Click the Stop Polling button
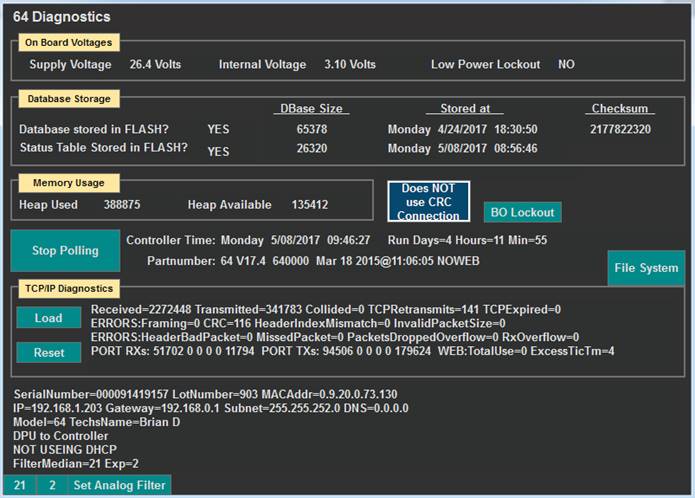 [x=65, y=251]
